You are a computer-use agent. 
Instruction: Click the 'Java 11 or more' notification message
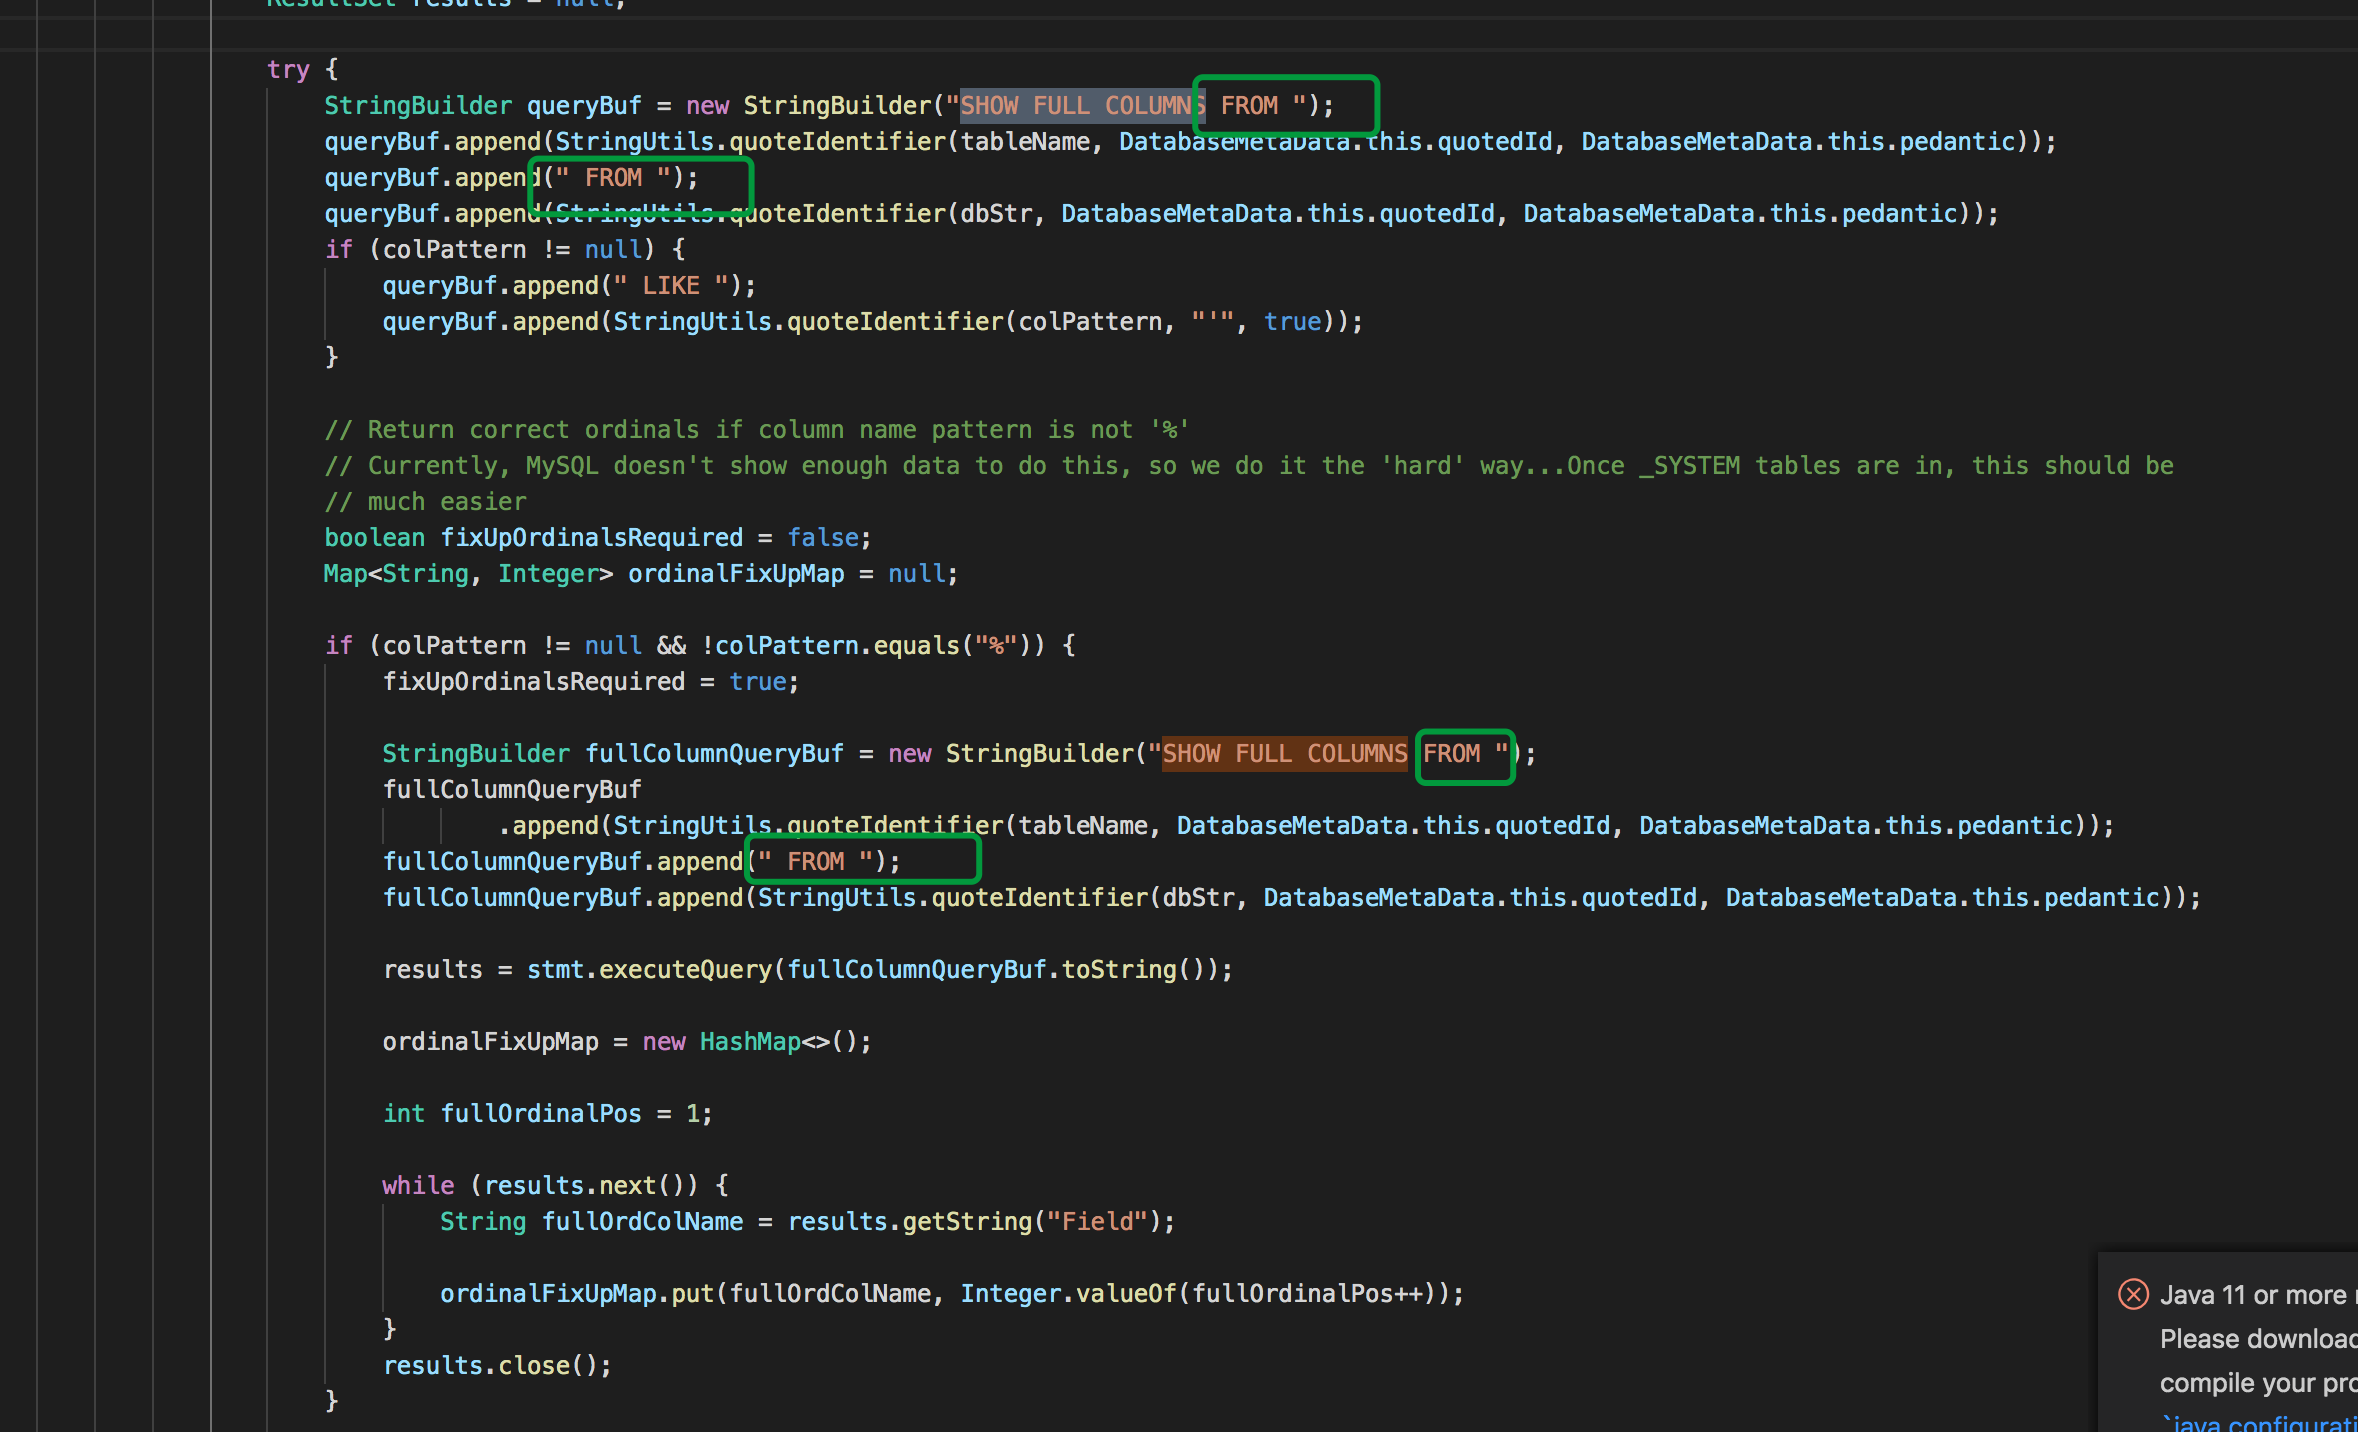(x=2252, y=1295)
